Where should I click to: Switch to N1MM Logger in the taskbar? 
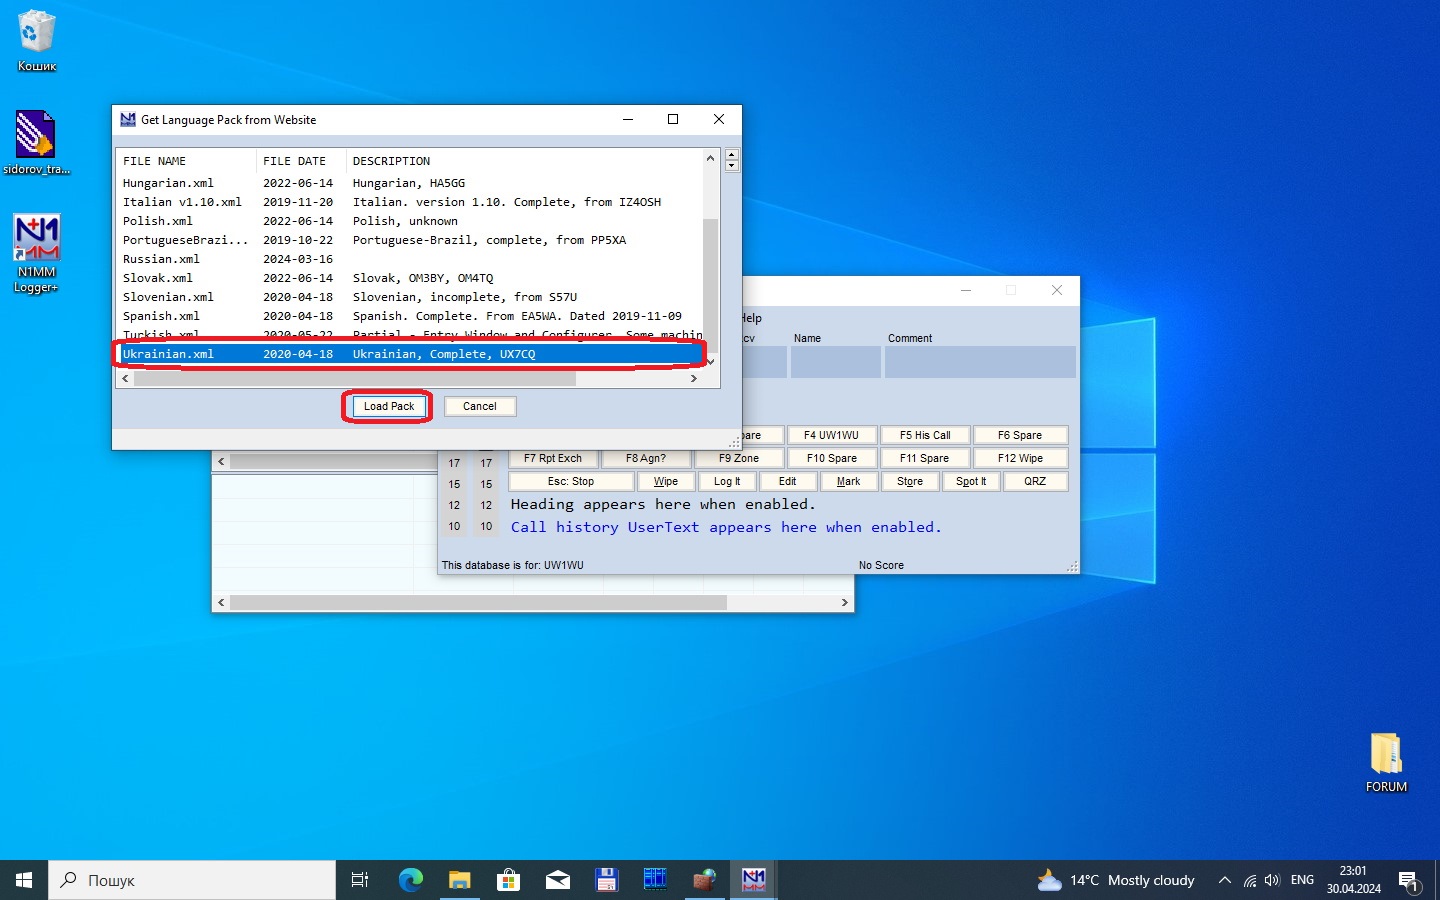[753, 880]
